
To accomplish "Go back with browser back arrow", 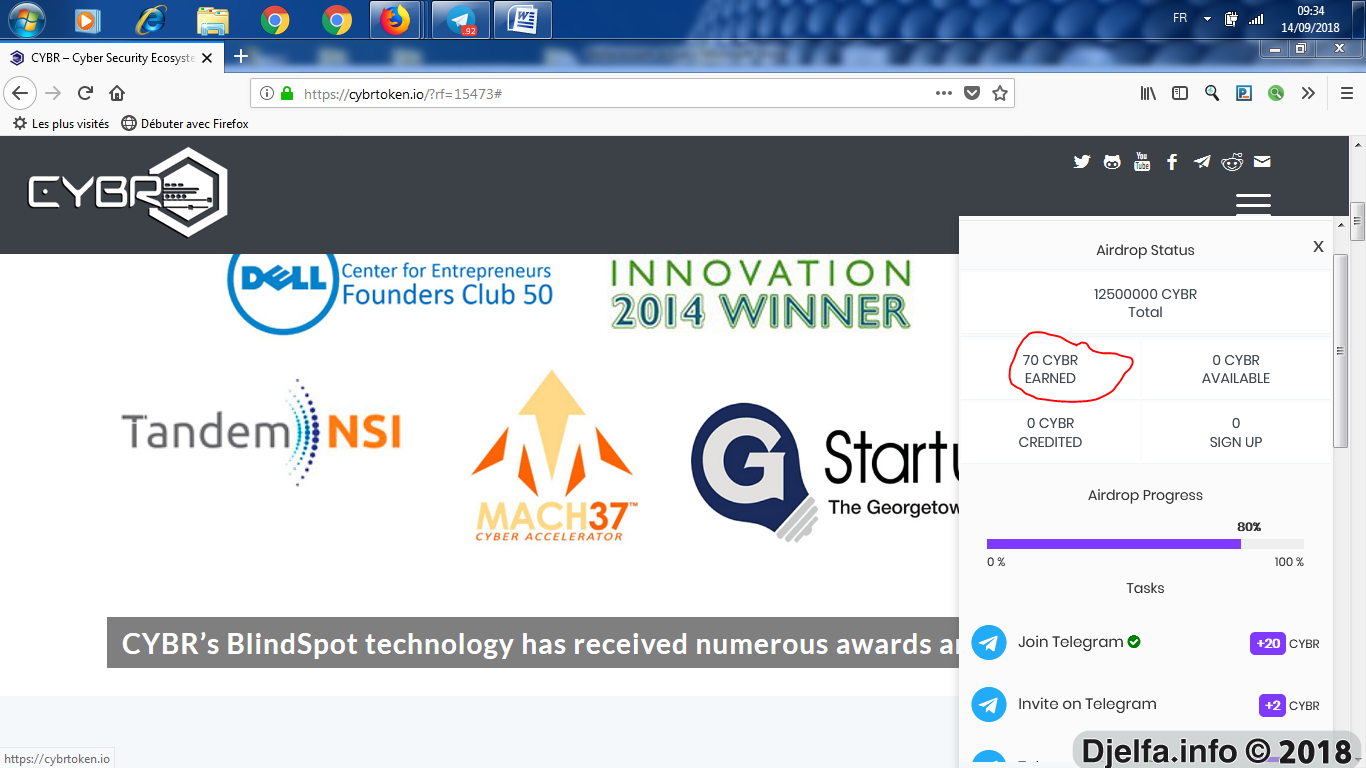I will 20,93.
